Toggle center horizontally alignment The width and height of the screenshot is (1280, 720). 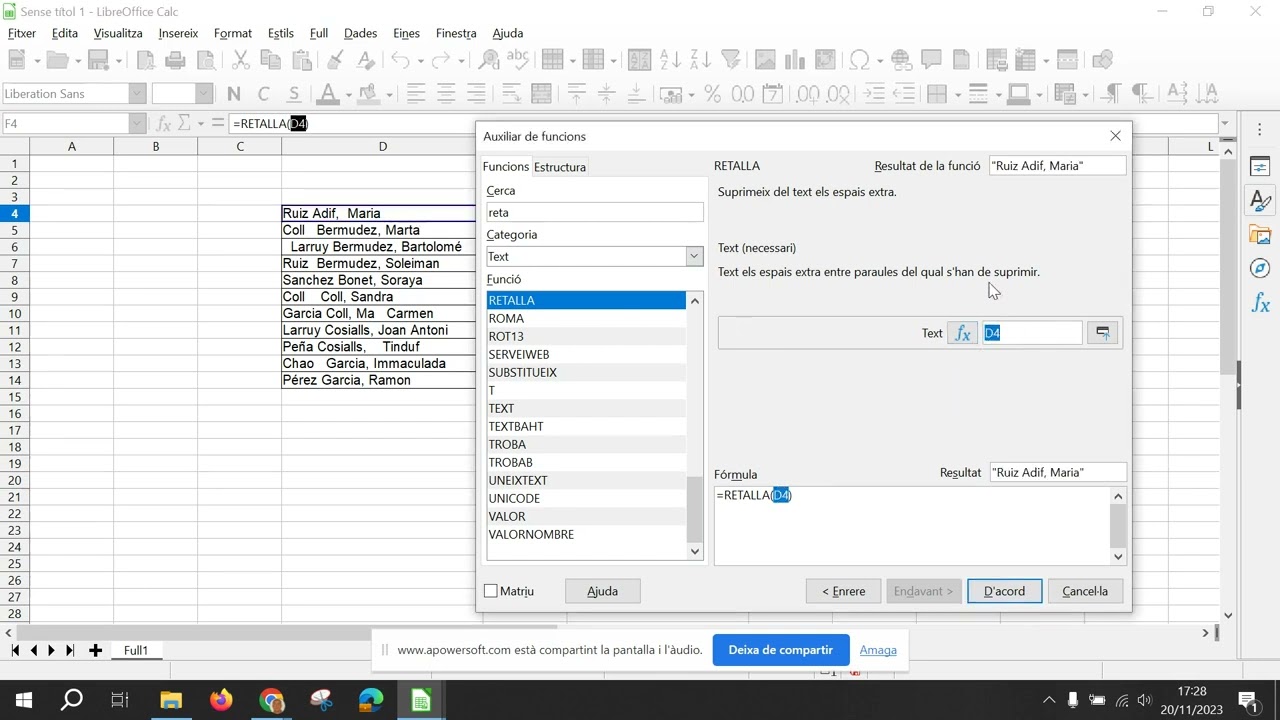446,94
